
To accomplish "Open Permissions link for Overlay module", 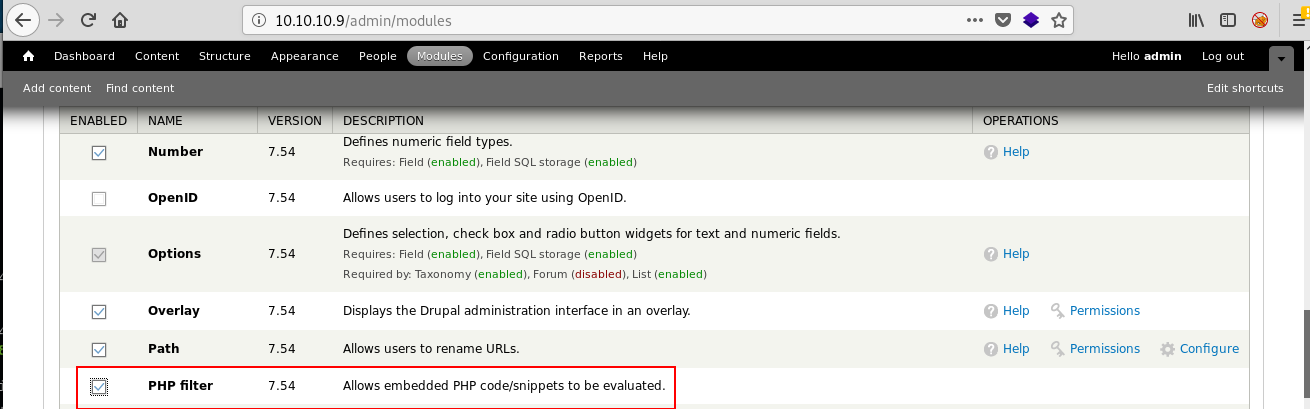I will tap(1105, 311).
